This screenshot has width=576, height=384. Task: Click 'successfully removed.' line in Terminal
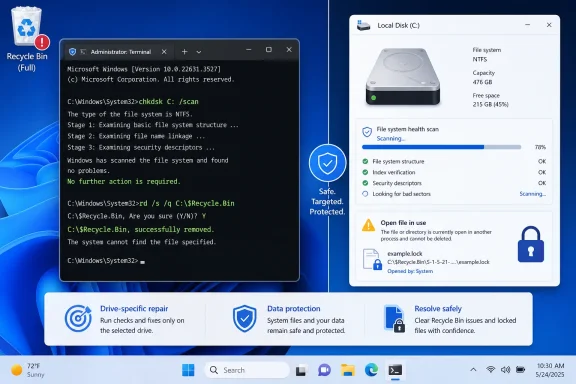coord(140,229)
